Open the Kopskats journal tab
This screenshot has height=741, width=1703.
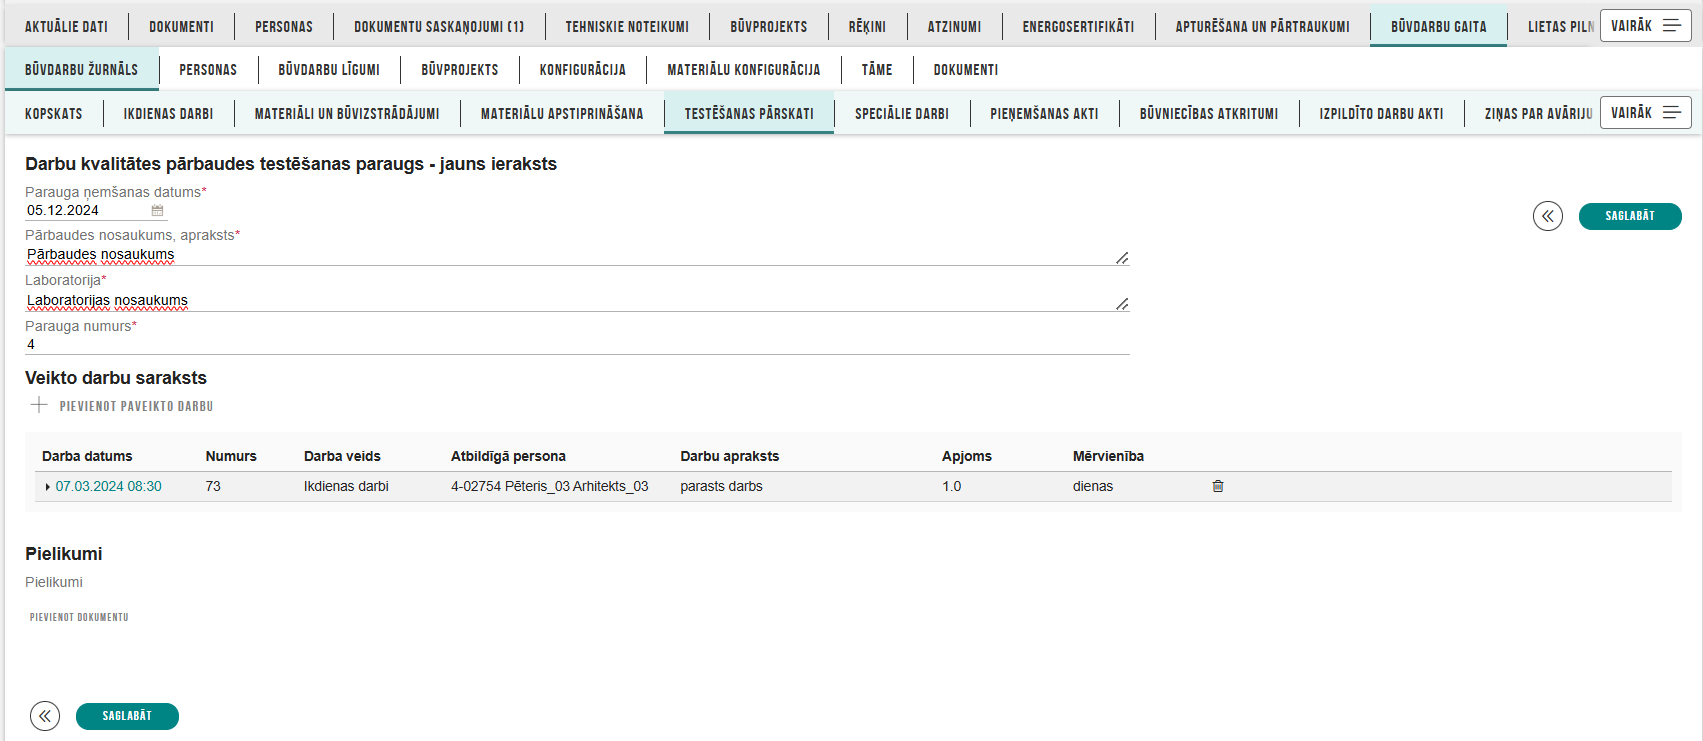54,114
